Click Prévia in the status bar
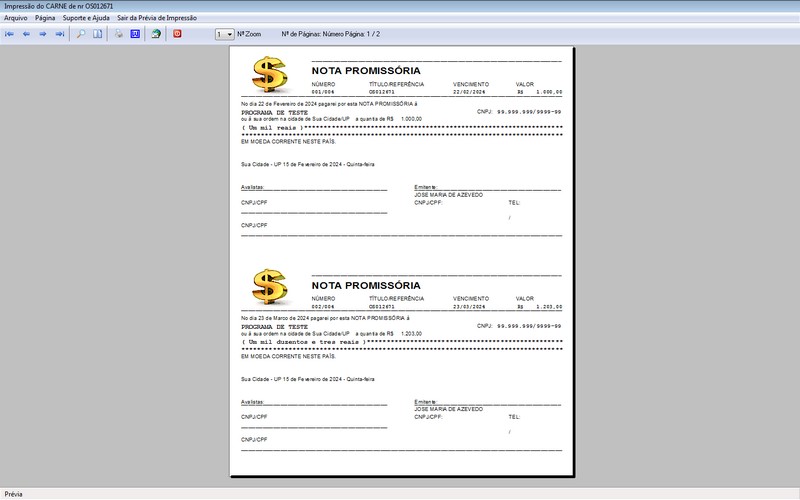The width and height of the screenshot is (800, 500). point(13,494)
